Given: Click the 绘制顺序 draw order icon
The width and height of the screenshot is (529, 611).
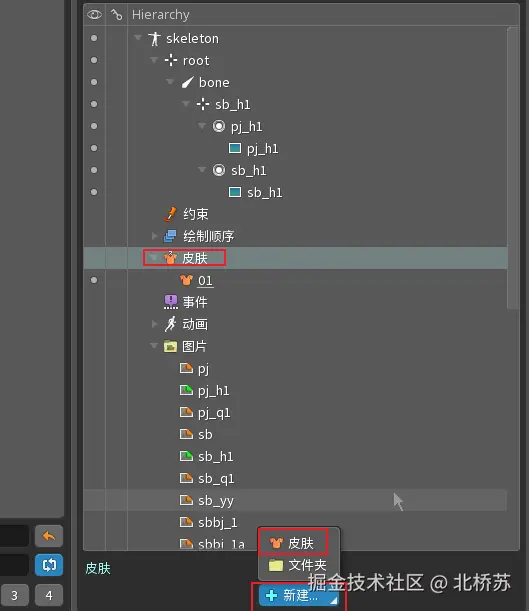Looking at the screenshot, I should coord(170,236).
